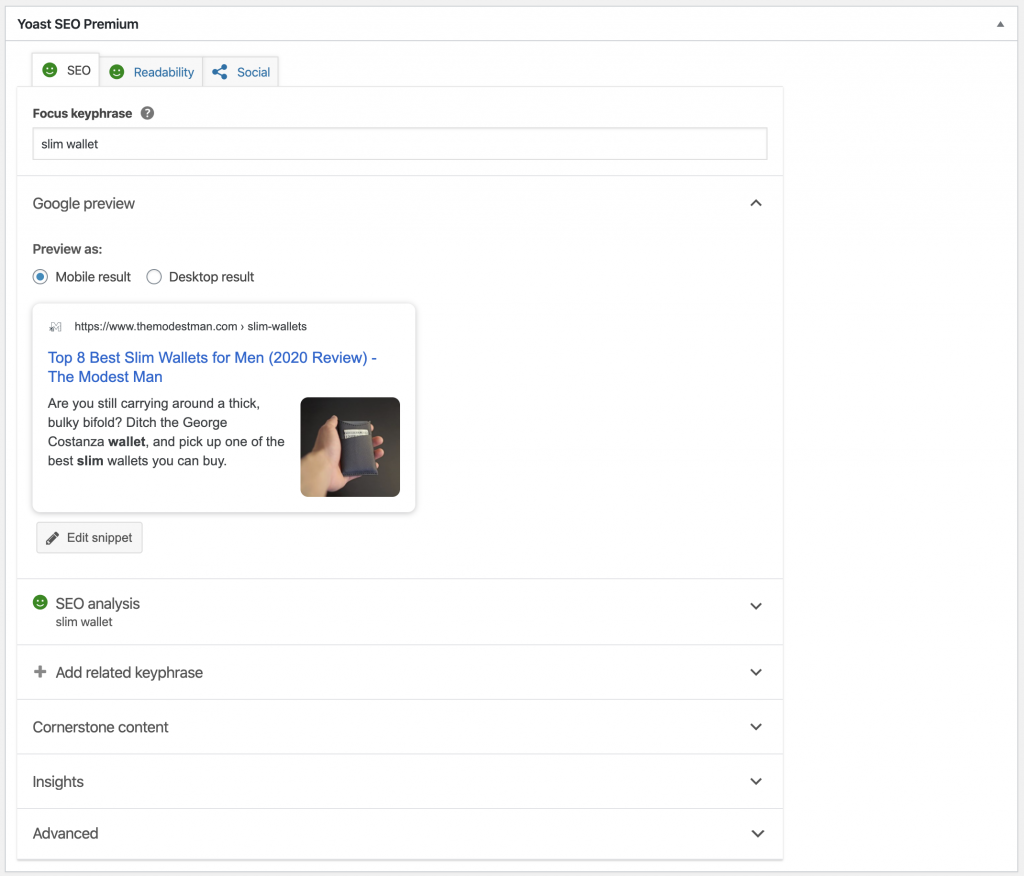Viewport: 1024px width, 876px height.
Task: Expand the Advanced section chevron
Action: click(757, 834)
